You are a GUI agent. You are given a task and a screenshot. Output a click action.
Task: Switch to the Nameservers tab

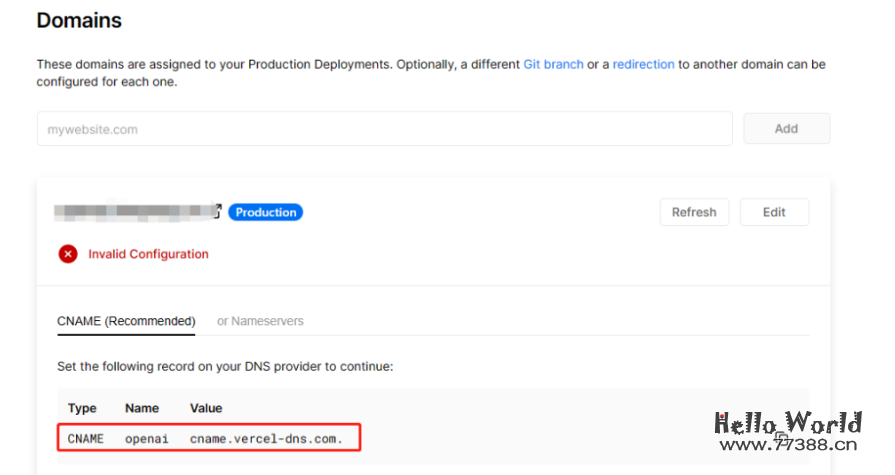[261, 321]
